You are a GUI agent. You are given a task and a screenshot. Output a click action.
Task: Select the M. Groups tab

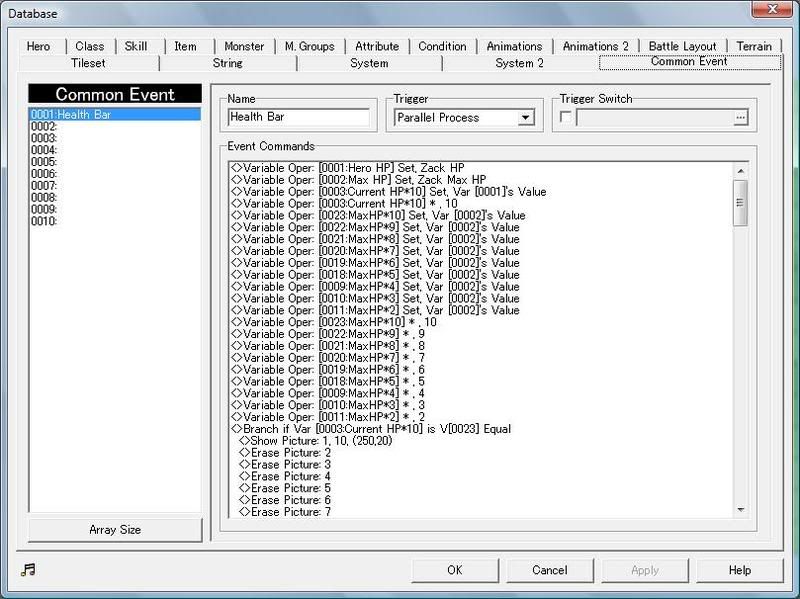pos(310,46)
